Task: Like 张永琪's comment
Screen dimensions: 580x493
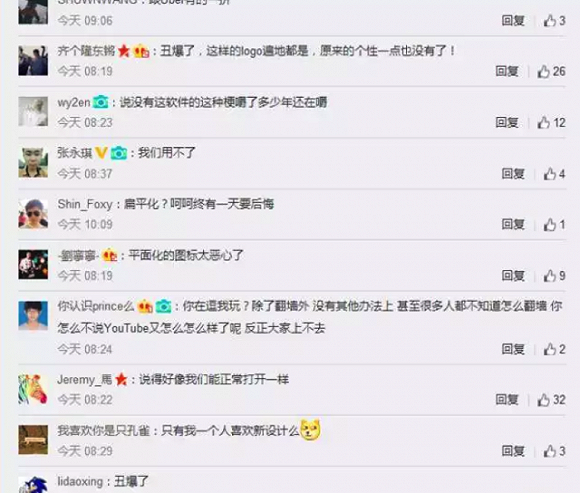Action: tap(554, 174)
